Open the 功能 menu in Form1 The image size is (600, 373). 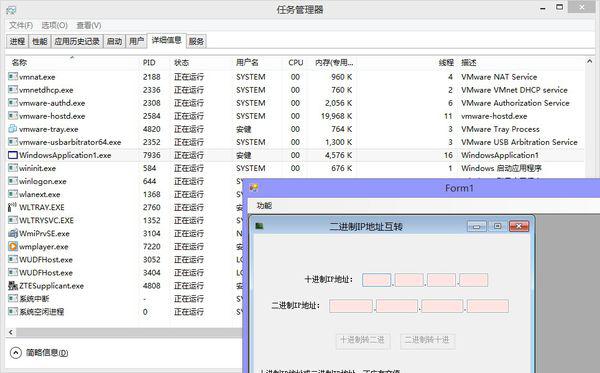coord(264,206)
